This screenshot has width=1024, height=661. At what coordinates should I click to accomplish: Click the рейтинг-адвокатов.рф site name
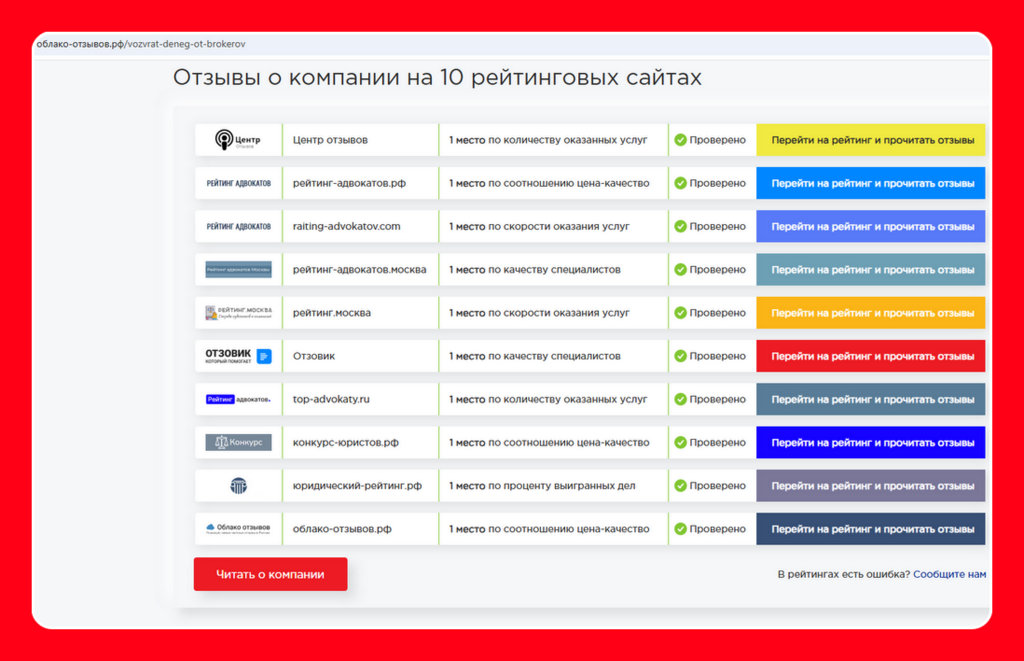(349, 183)
